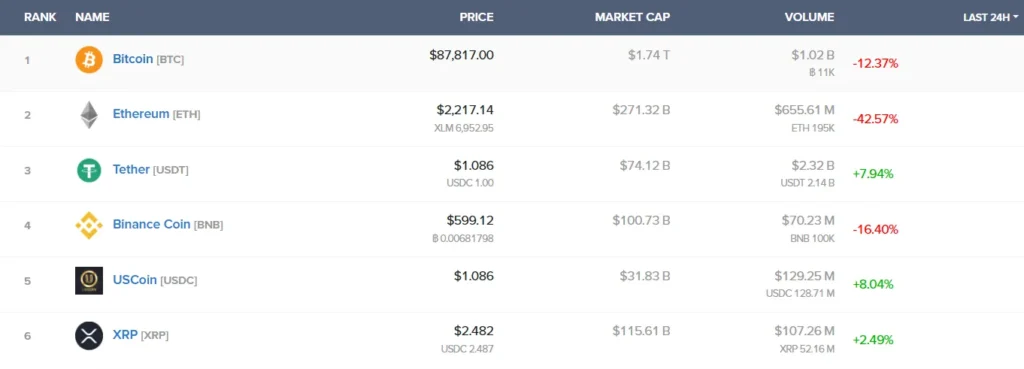Image resolution: width=1024 pixels, height=369 pixels.
Task: Open the Binance Coin name link
Action: click(x=152, y=224)
